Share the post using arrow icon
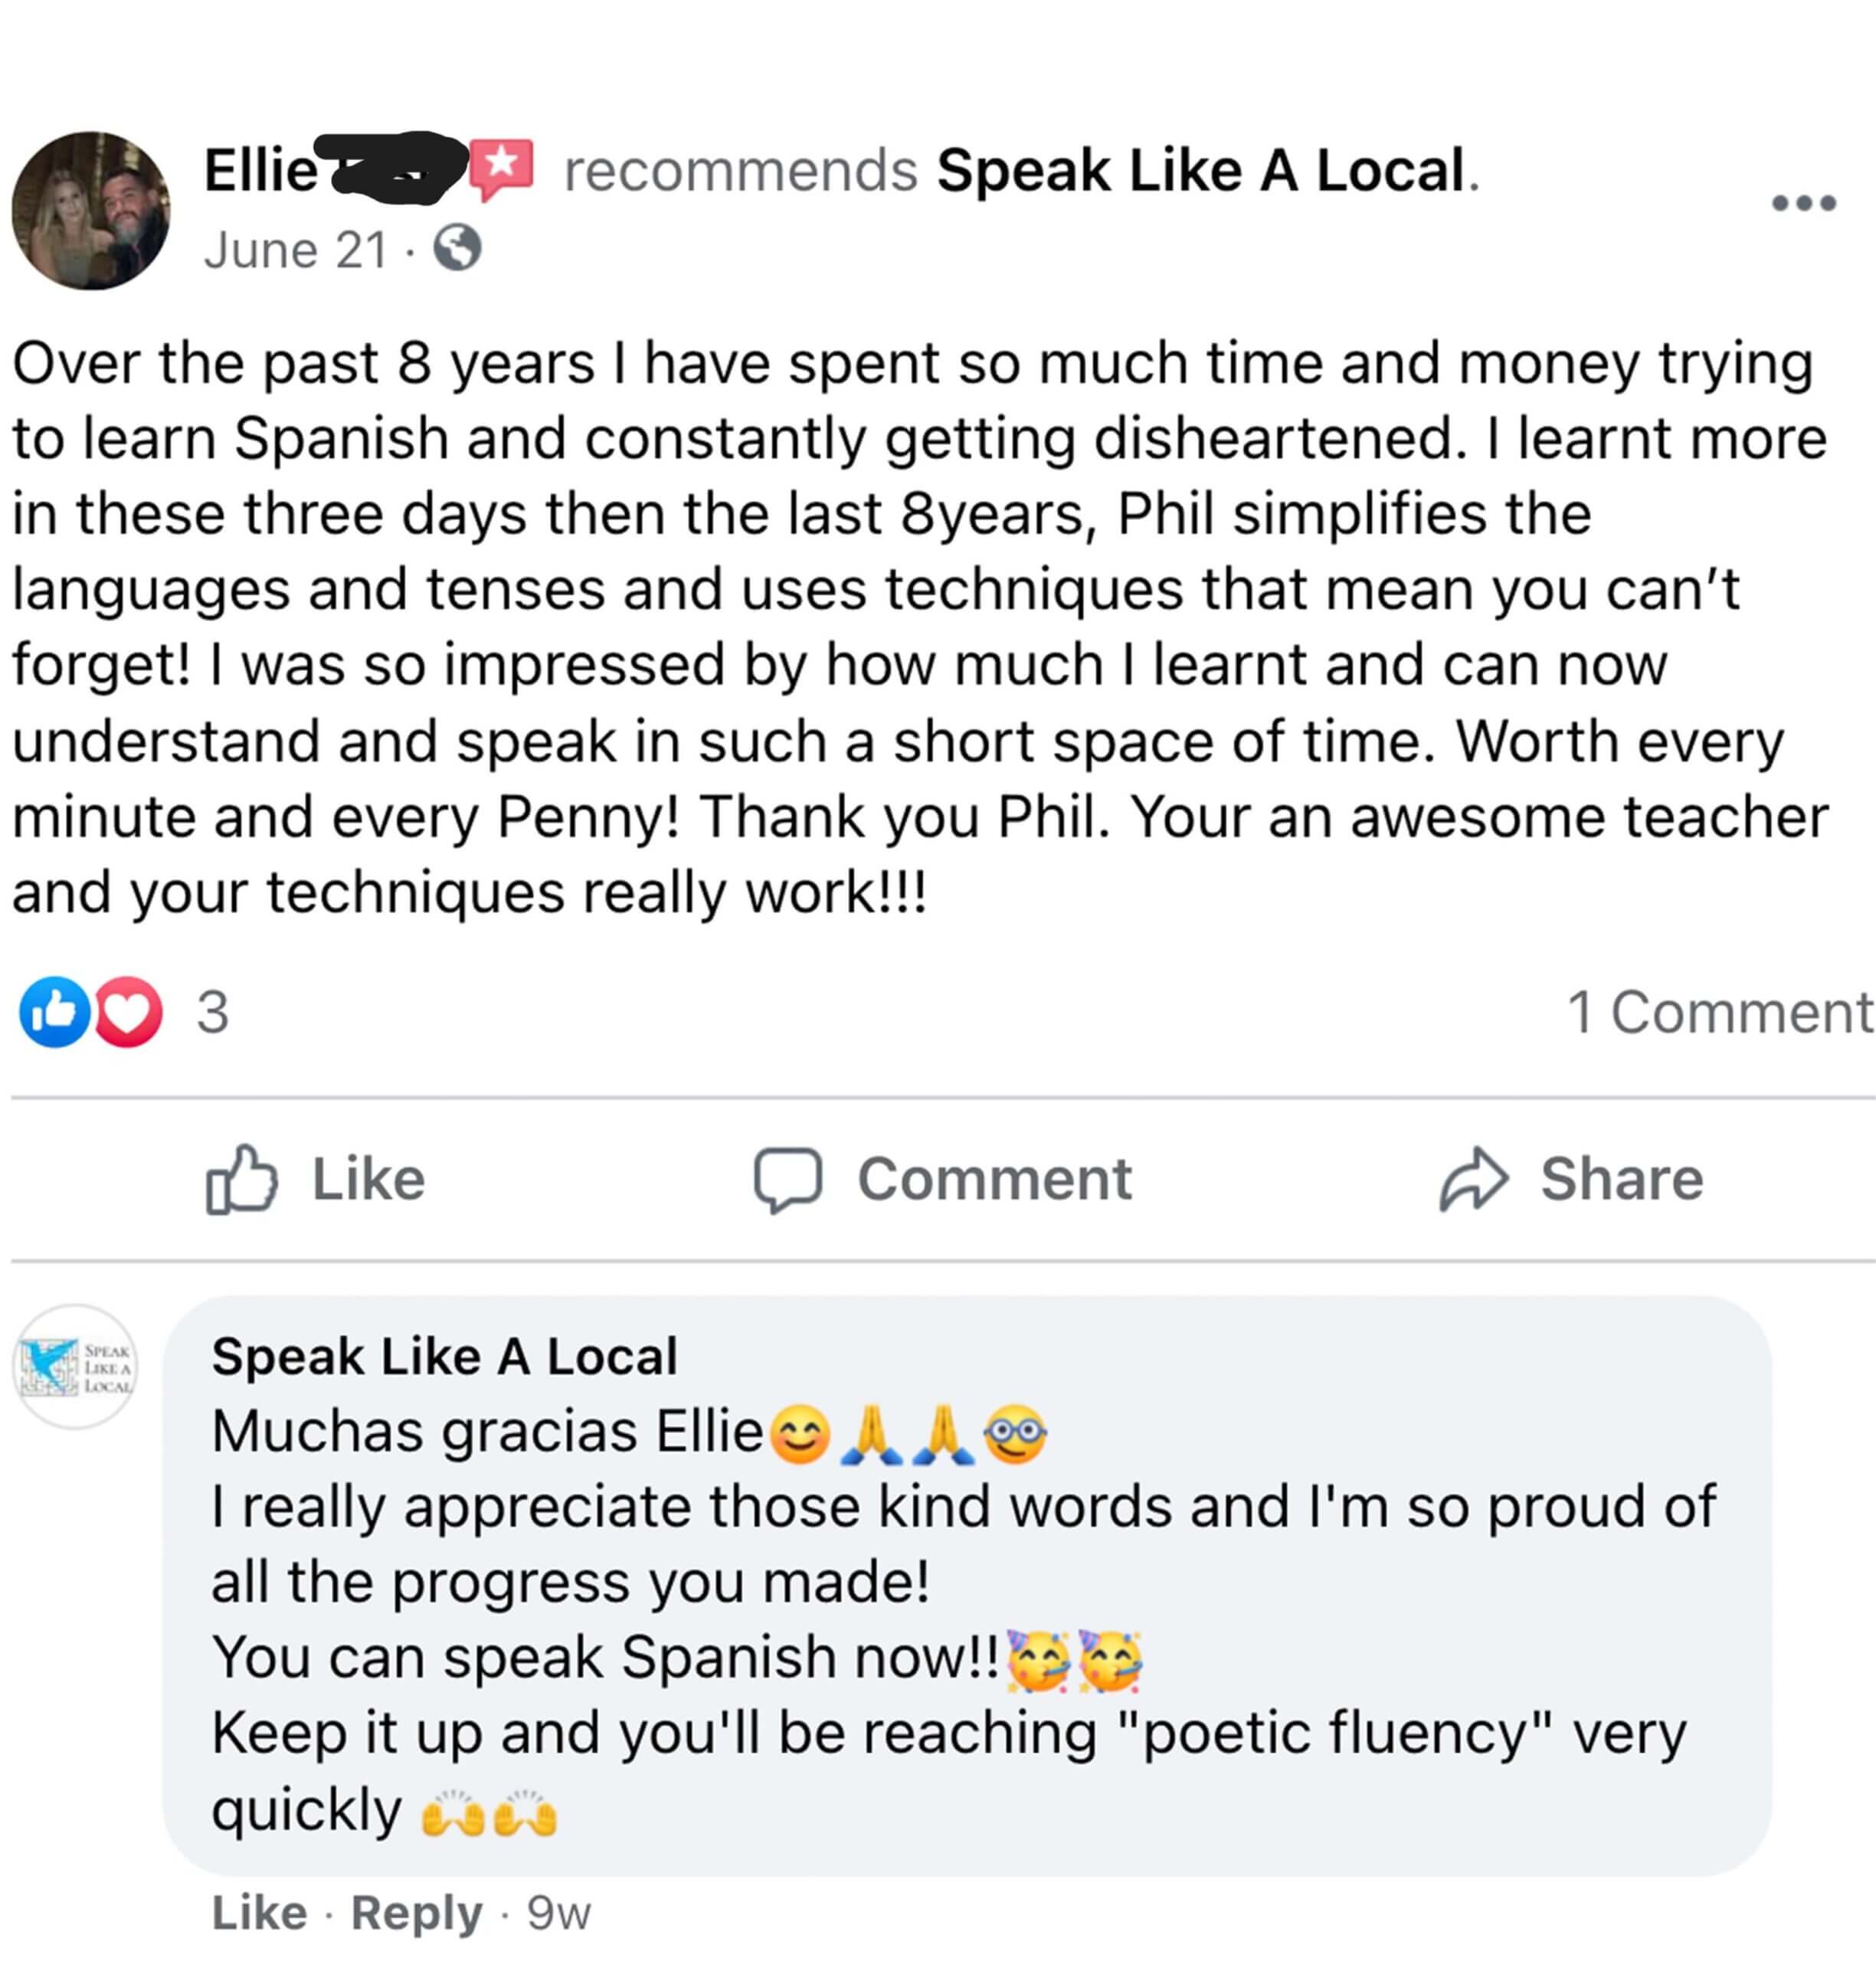1876x1961 pixels. (1473, 1179)
